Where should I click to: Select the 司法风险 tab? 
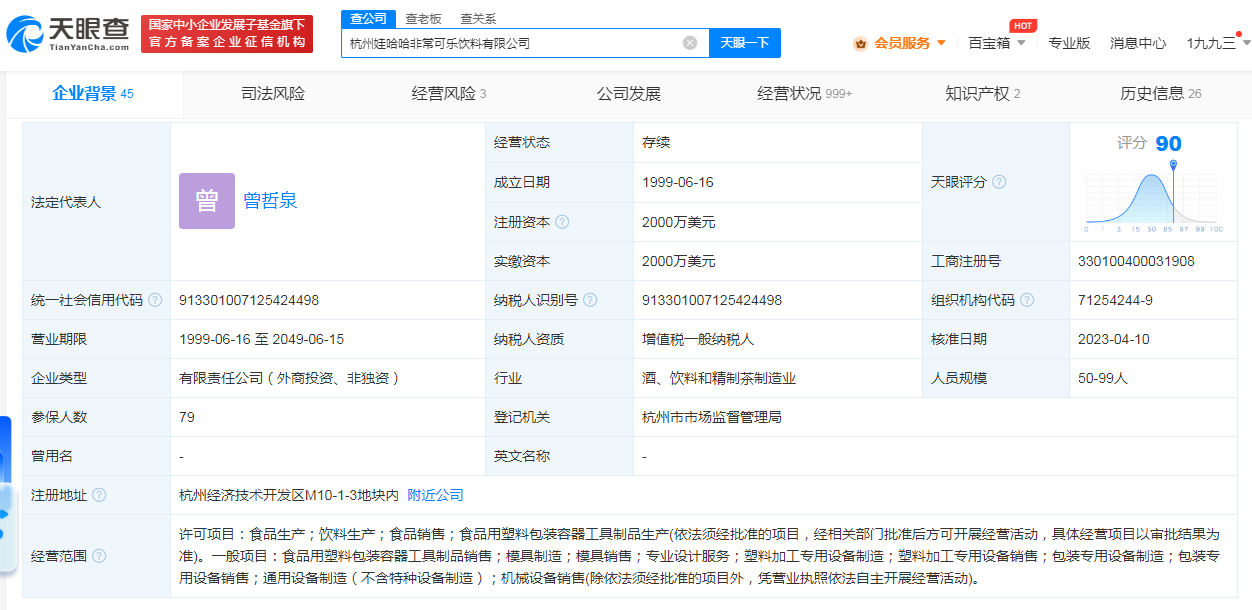click(x=273, y=94)
